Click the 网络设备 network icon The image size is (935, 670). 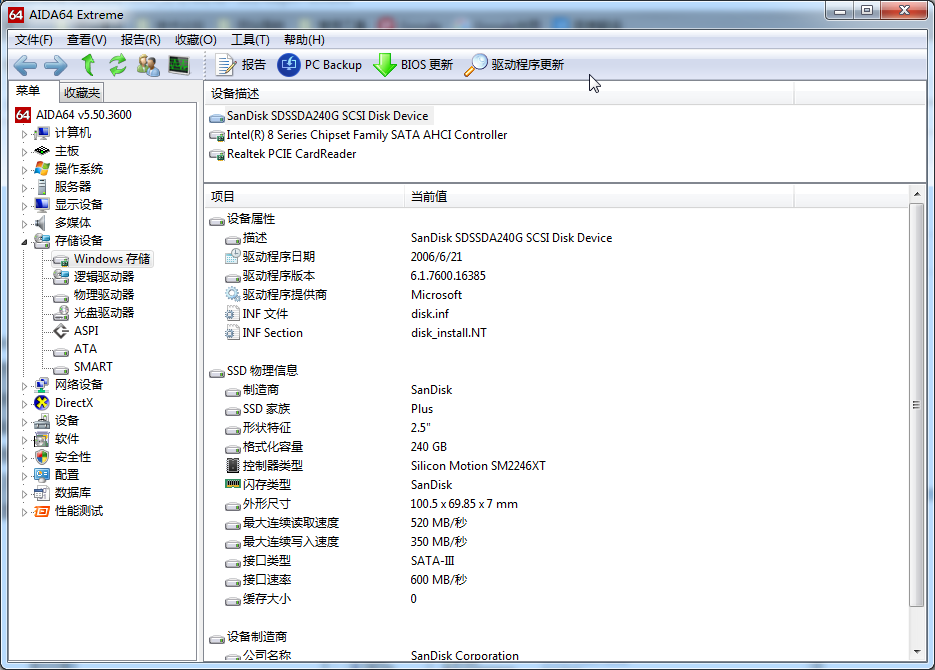point(42,385)
